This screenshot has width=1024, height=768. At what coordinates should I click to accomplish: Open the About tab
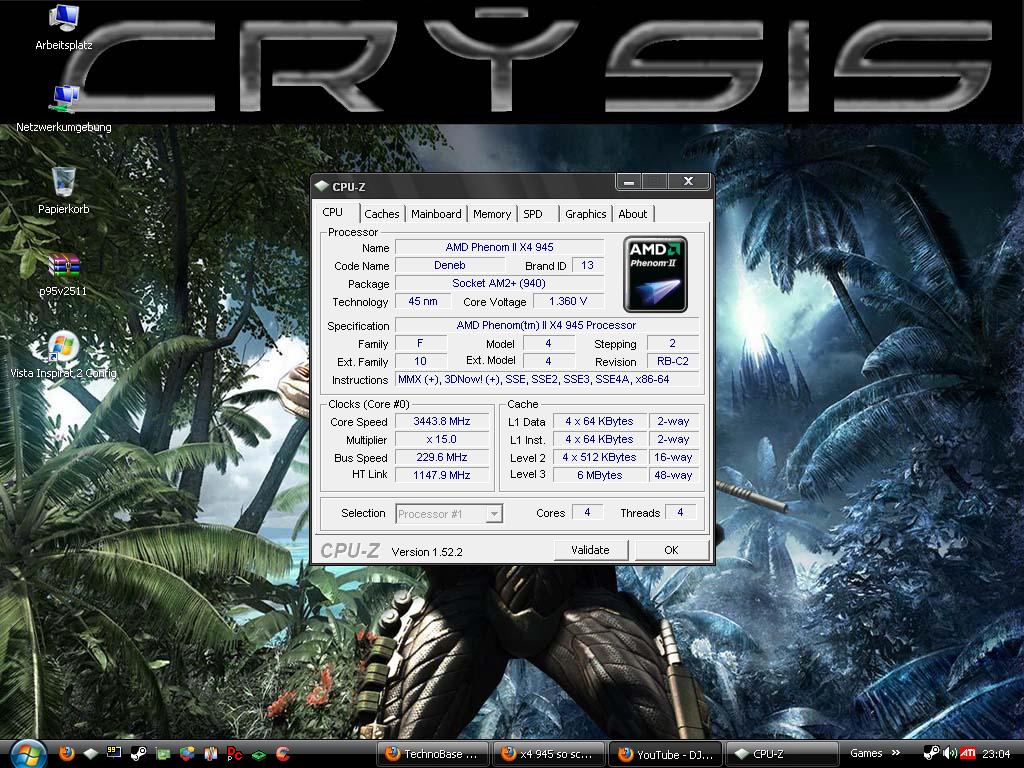pos(632,214)
